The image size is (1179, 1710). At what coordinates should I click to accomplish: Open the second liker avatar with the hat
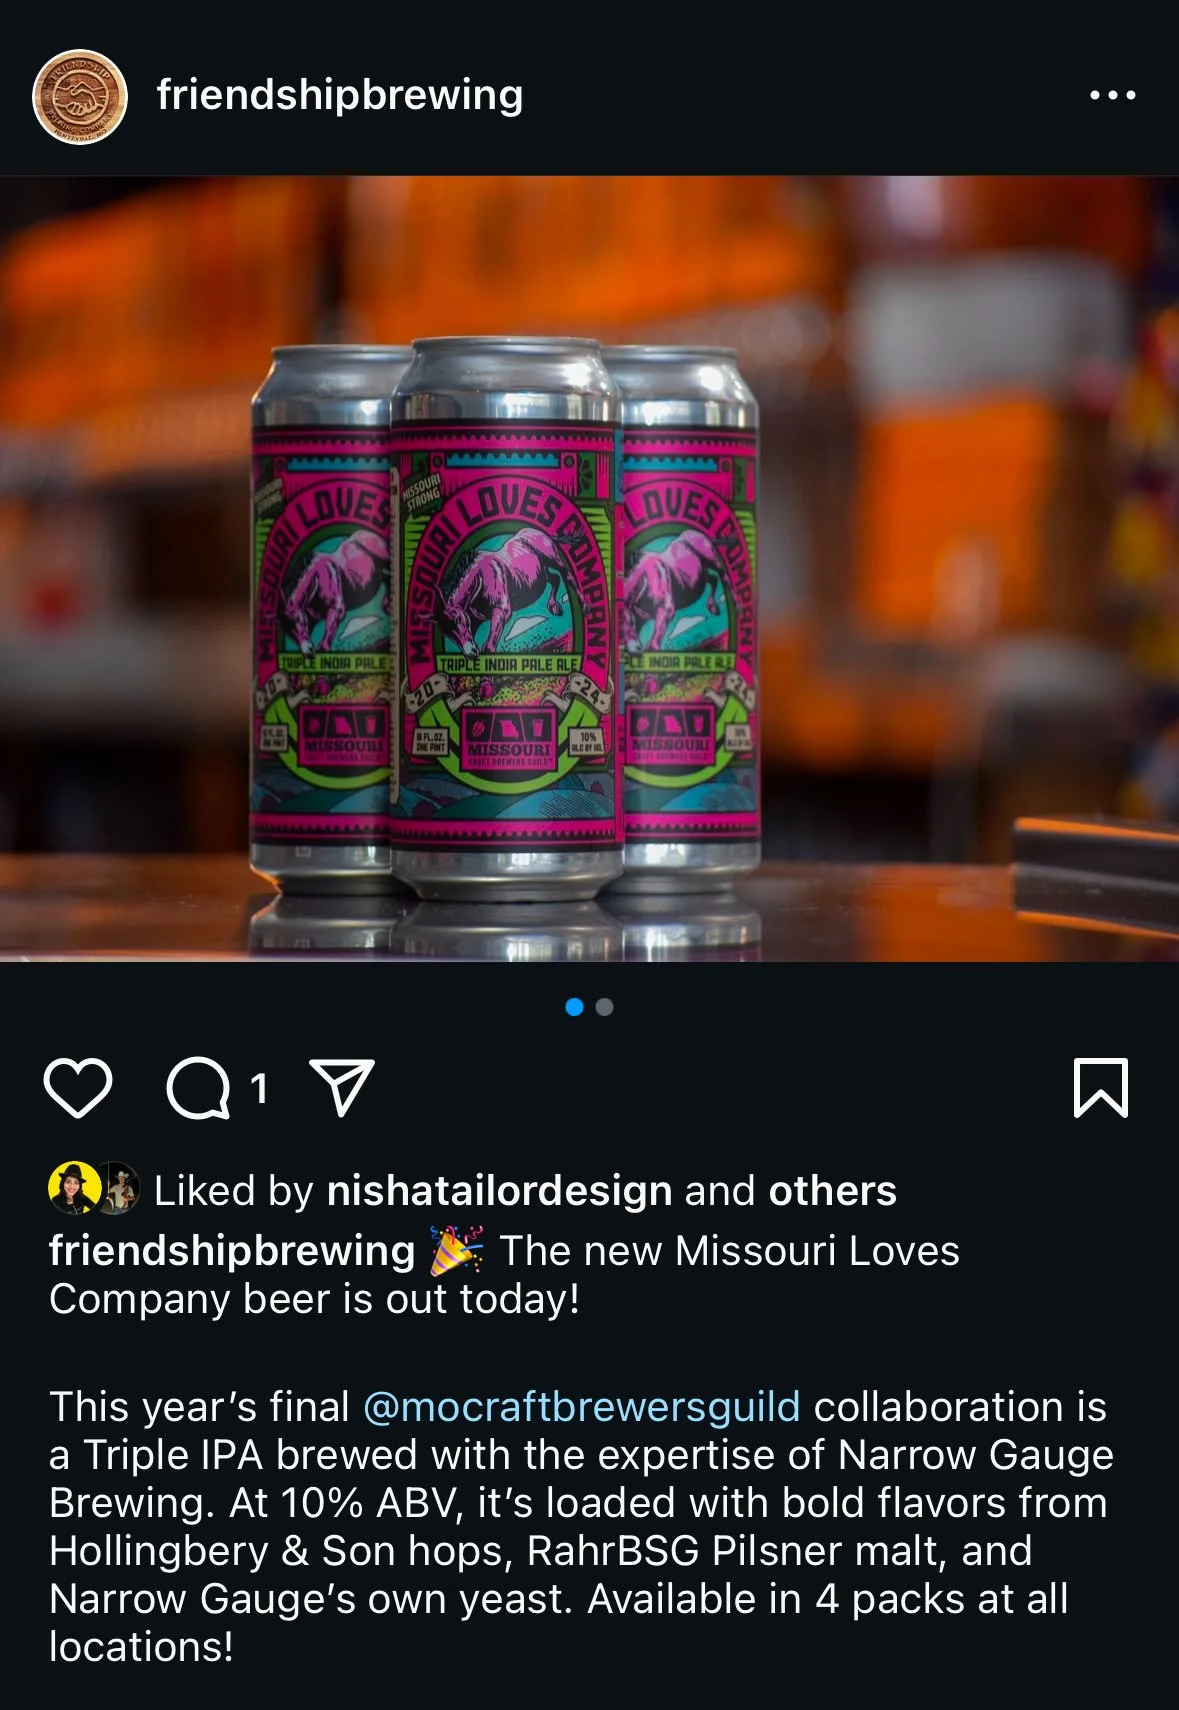[118, 1188]
